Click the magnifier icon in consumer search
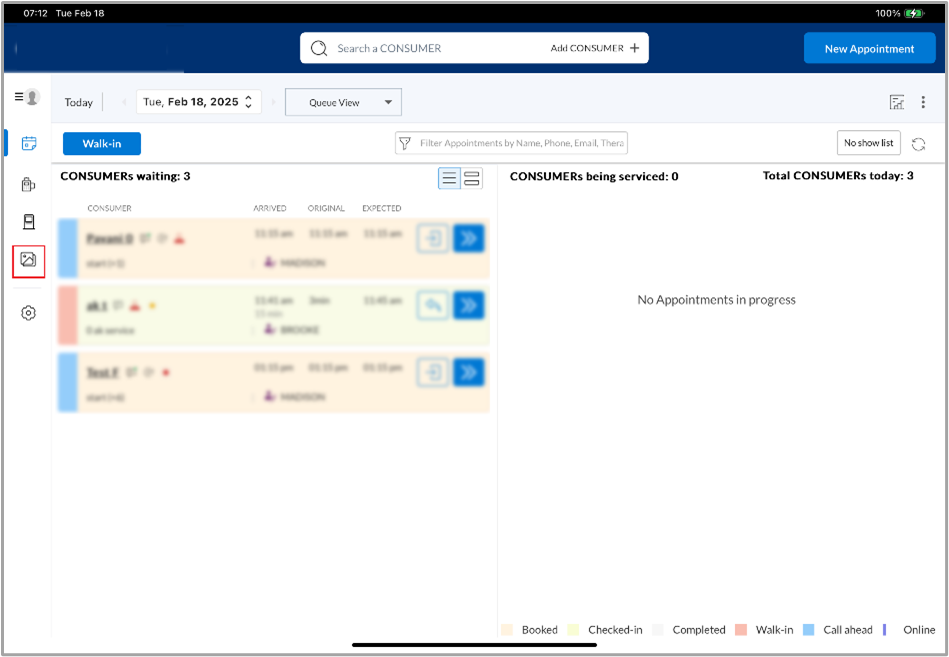This screenshot has width=949, height=657. [x=319, y=48]
